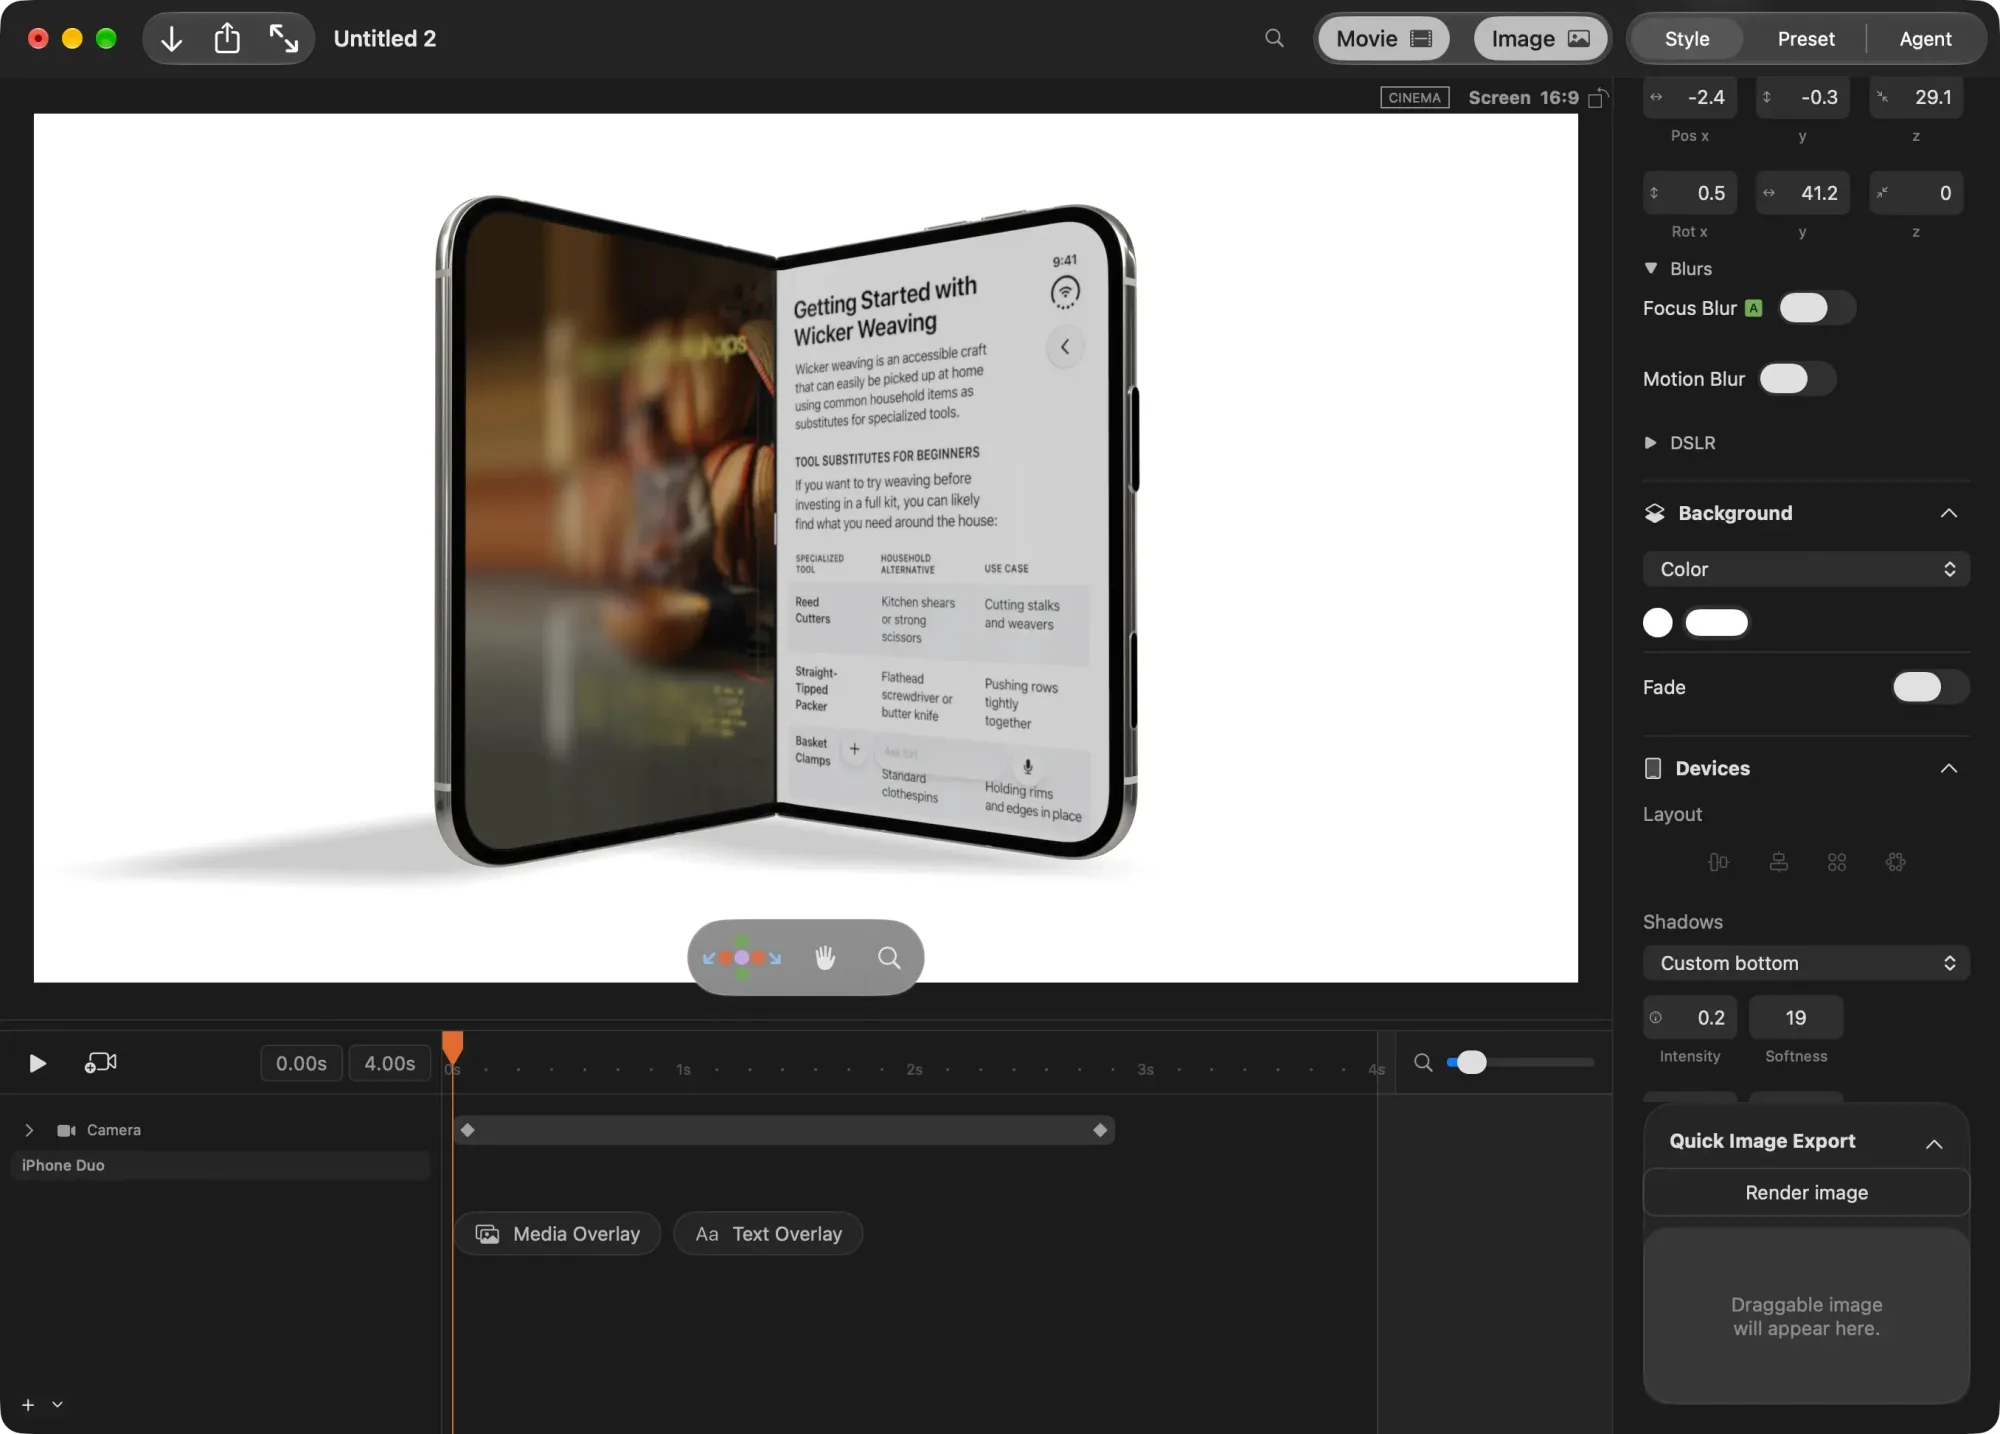Click the fullscreen expand arrows icon

tap(284, 39)
